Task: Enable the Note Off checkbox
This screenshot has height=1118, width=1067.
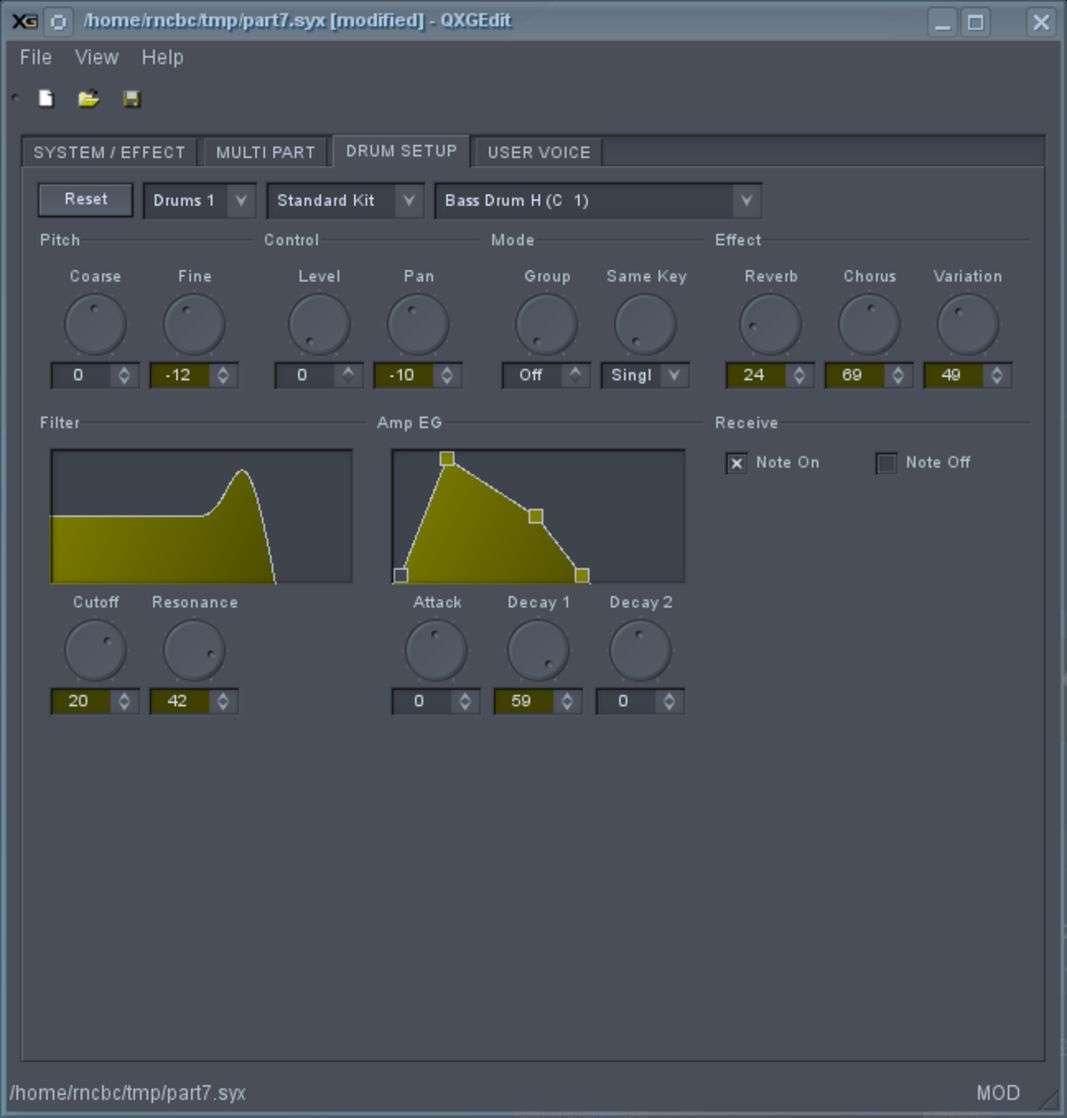Action: (x=886, y=463)
